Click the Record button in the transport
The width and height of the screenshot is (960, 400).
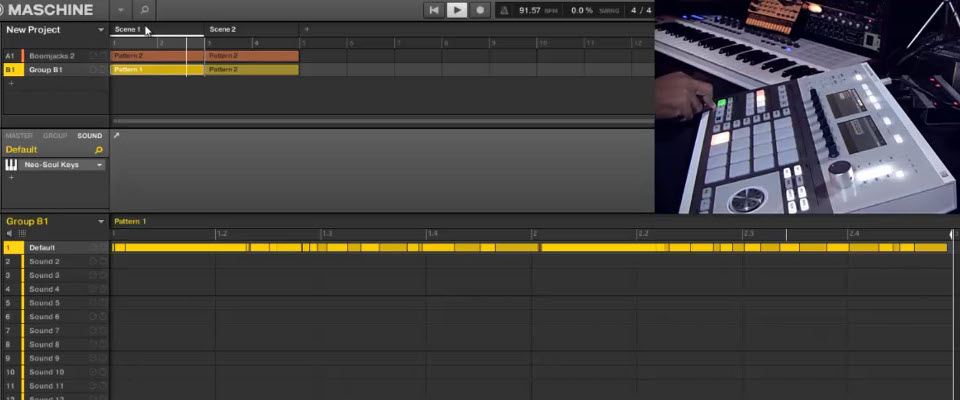(480, 10)
